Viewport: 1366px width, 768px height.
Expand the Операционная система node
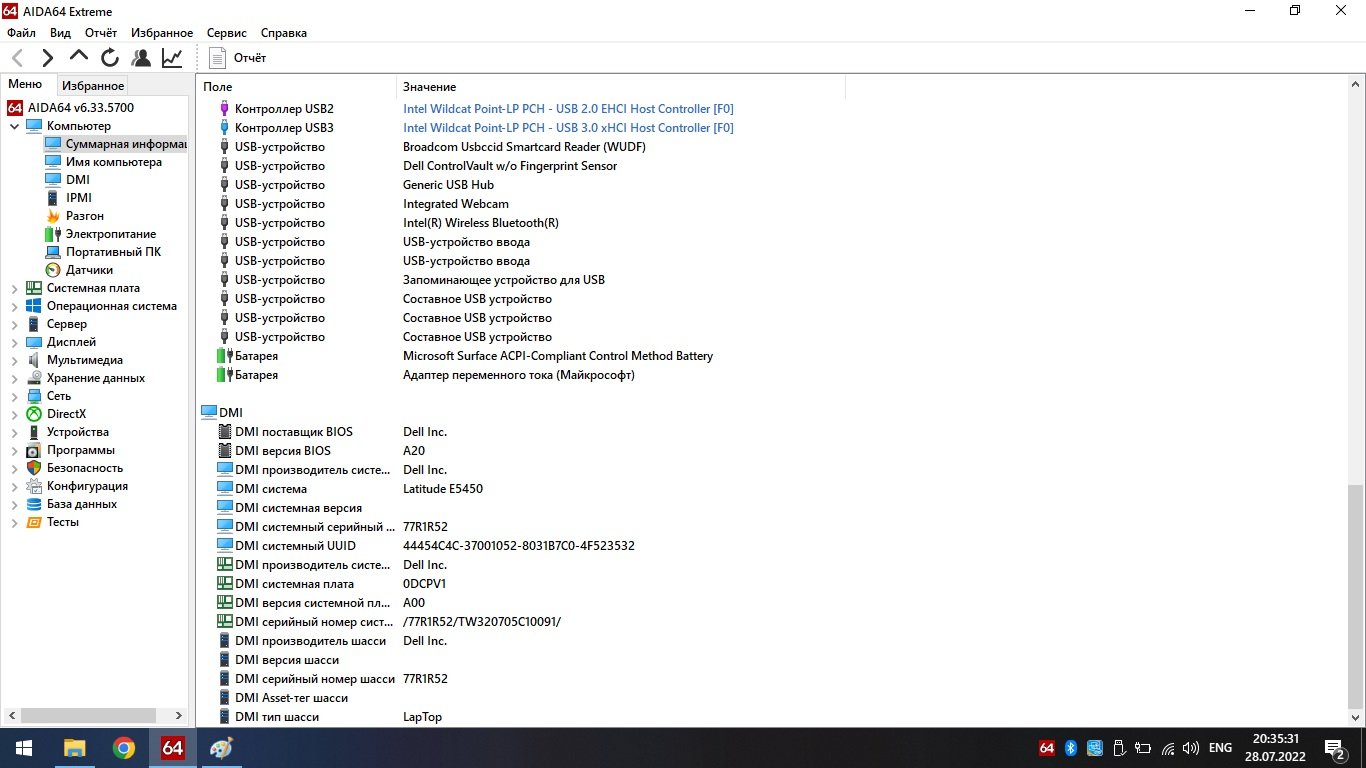(x=14, y=306)
